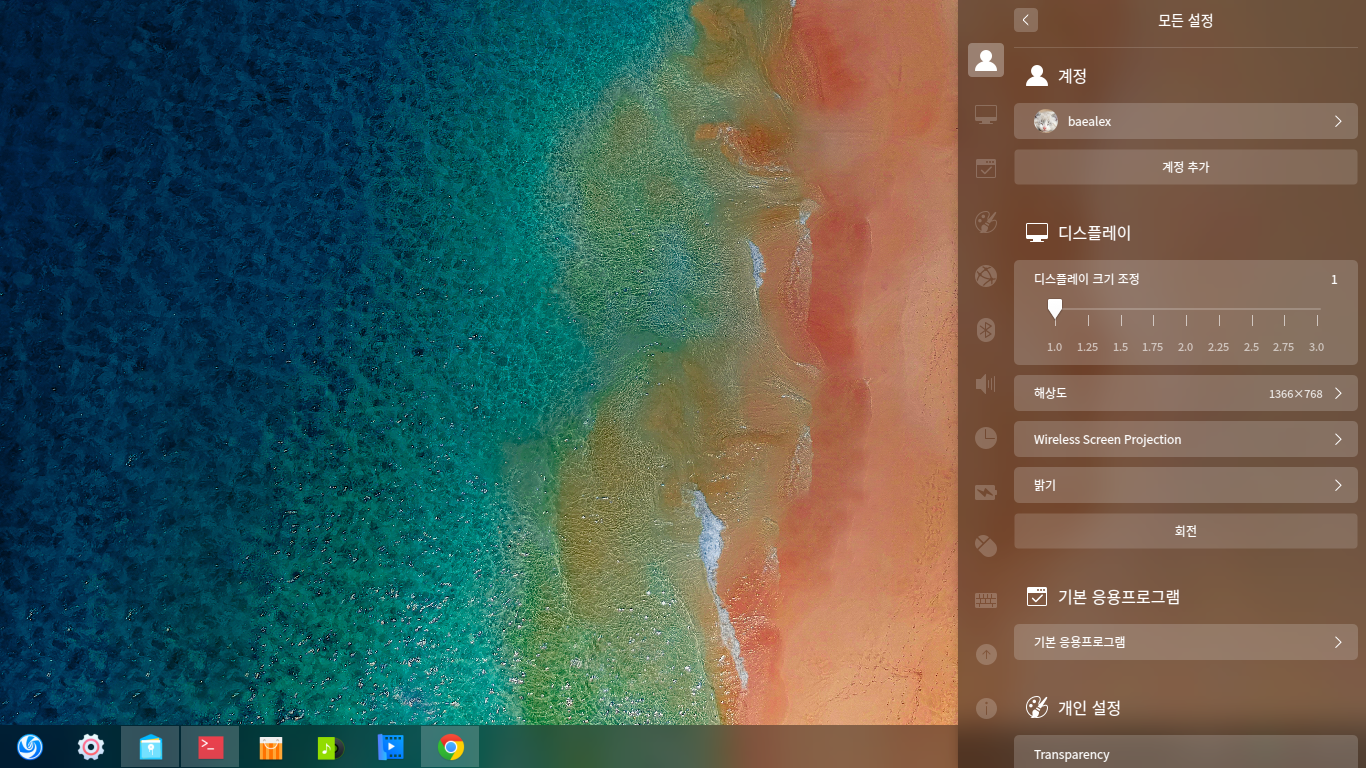Expand the 밝기 brightness settings
The height and width of the screenshot is (768, 1366).
(1185, 485)
